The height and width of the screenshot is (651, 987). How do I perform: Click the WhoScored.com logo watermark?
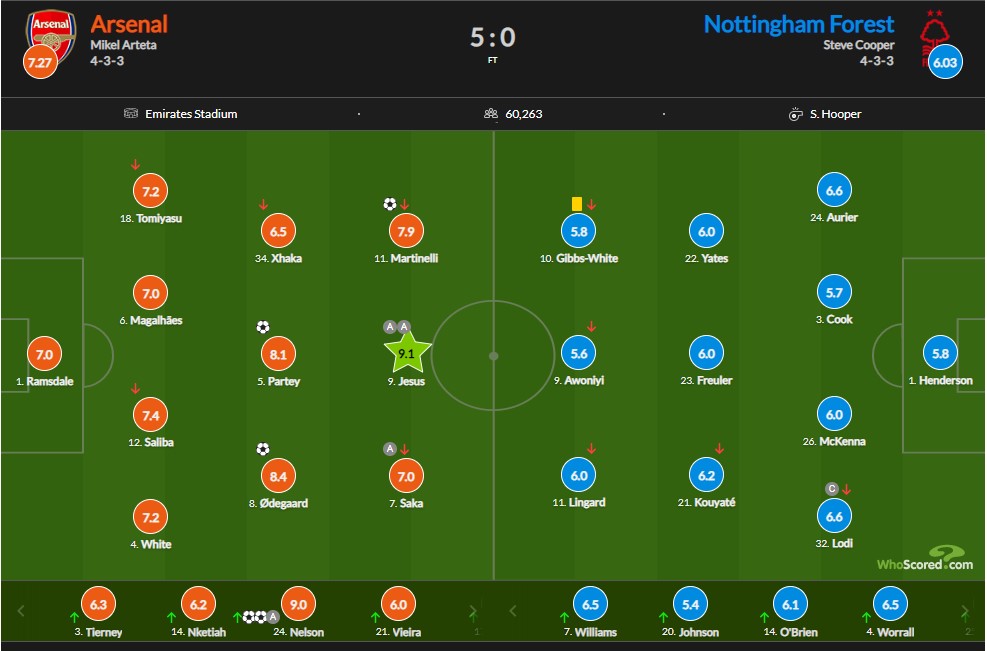point(925,558)
